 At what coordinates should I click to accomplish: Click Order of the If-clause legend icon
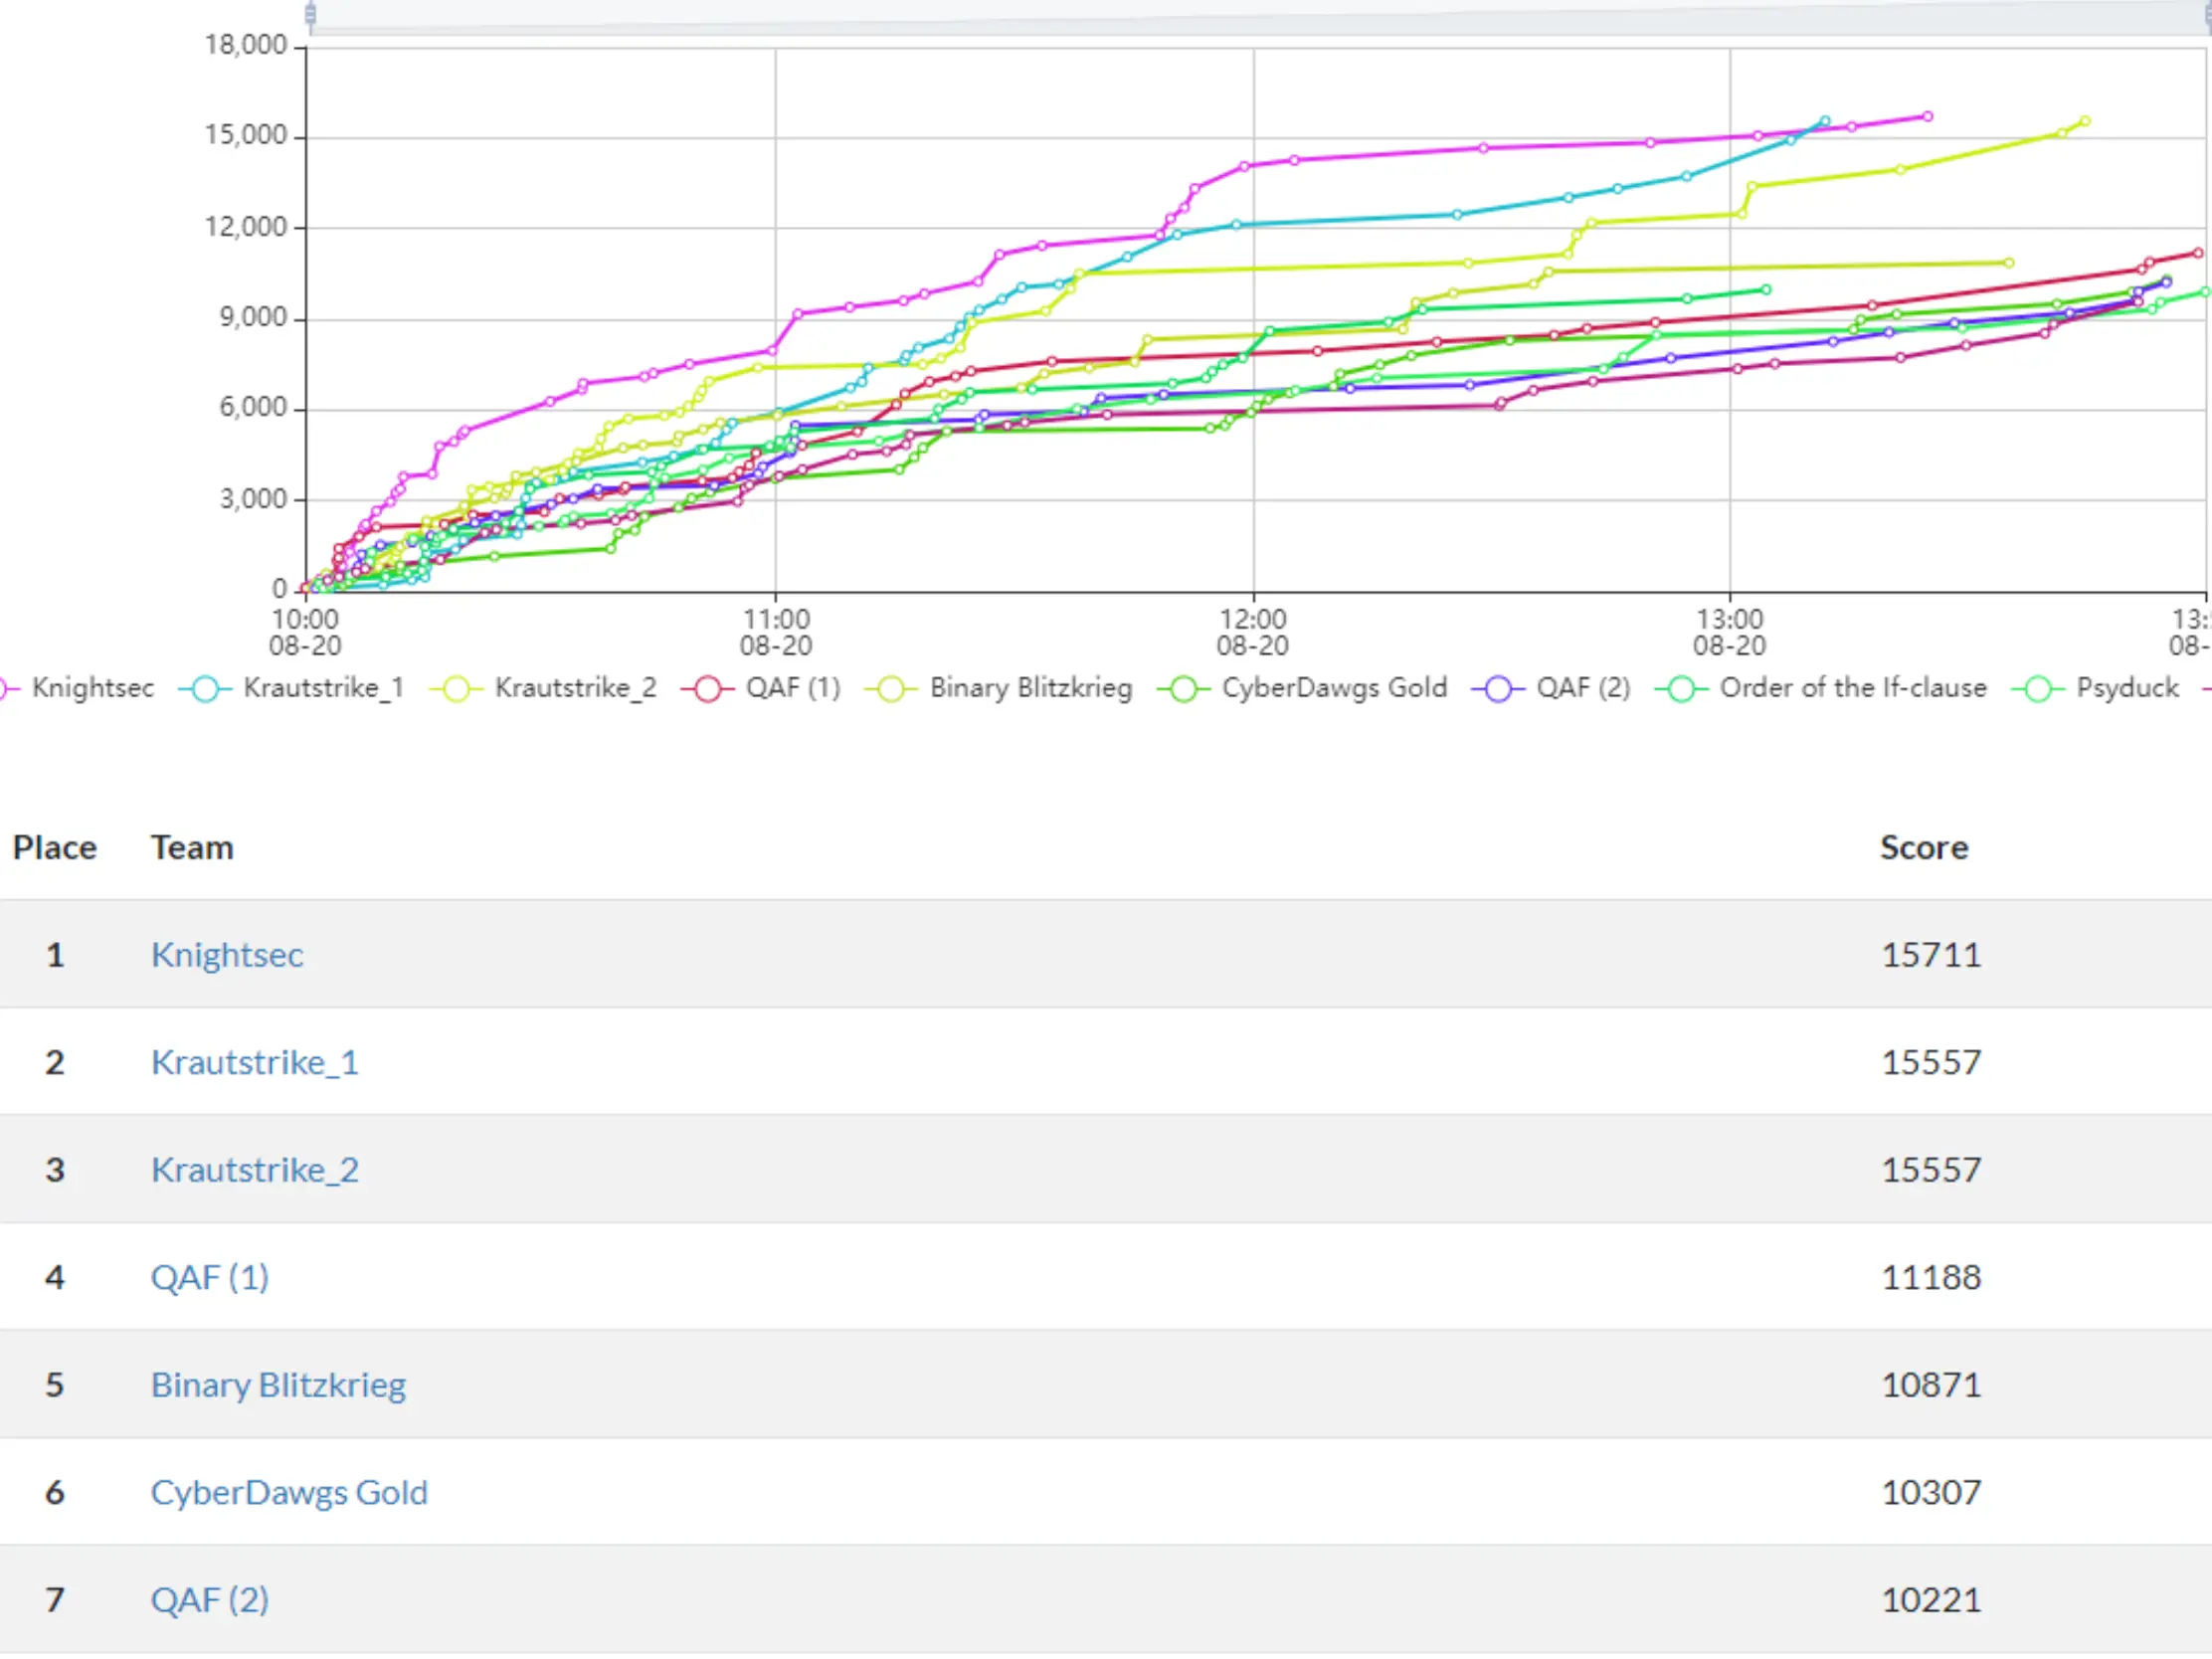(x=1681, y=689)
